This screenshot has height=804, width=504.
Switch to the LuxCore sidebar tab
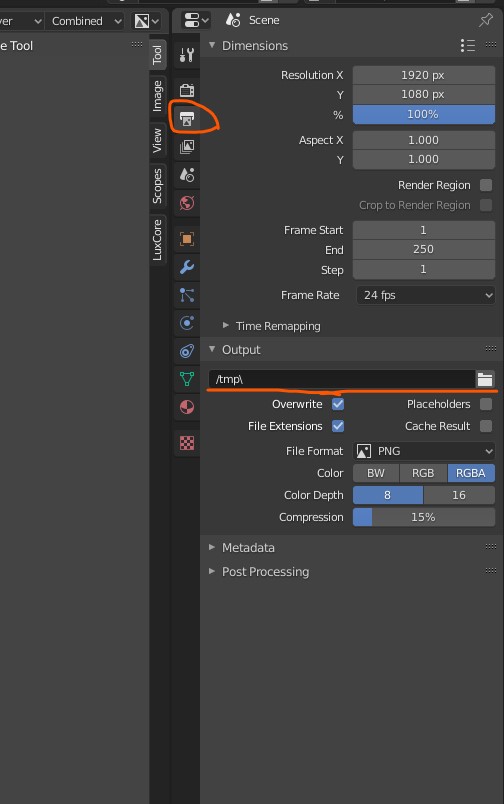tap(157, 240)
